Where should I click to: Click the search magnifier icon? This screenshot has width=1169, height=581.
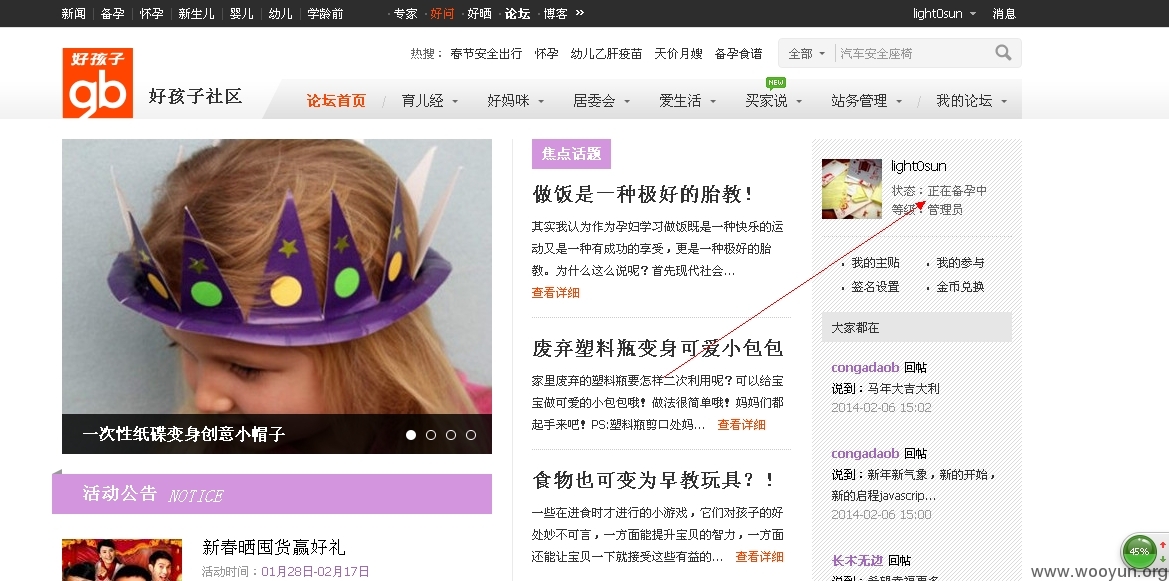[x=1003, y=53]
